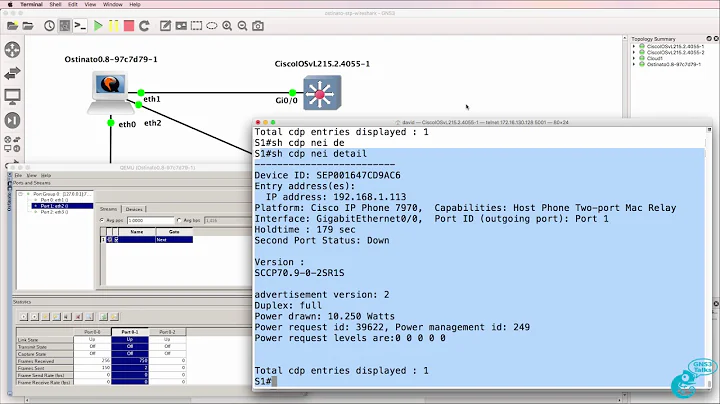
Task: Switch to the Devices tab in Ostinato
Action: point(134,209)
